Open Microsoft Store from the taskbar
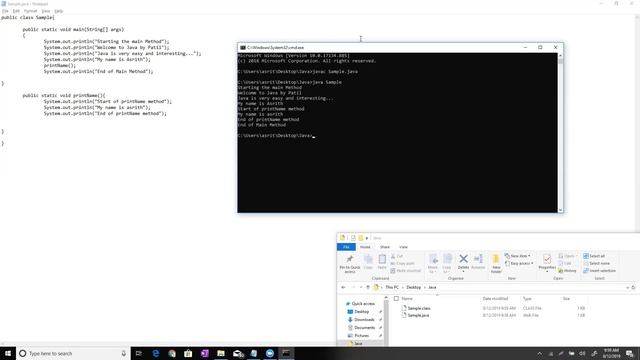Screen dimensions: 640x360 coord(188,353)
